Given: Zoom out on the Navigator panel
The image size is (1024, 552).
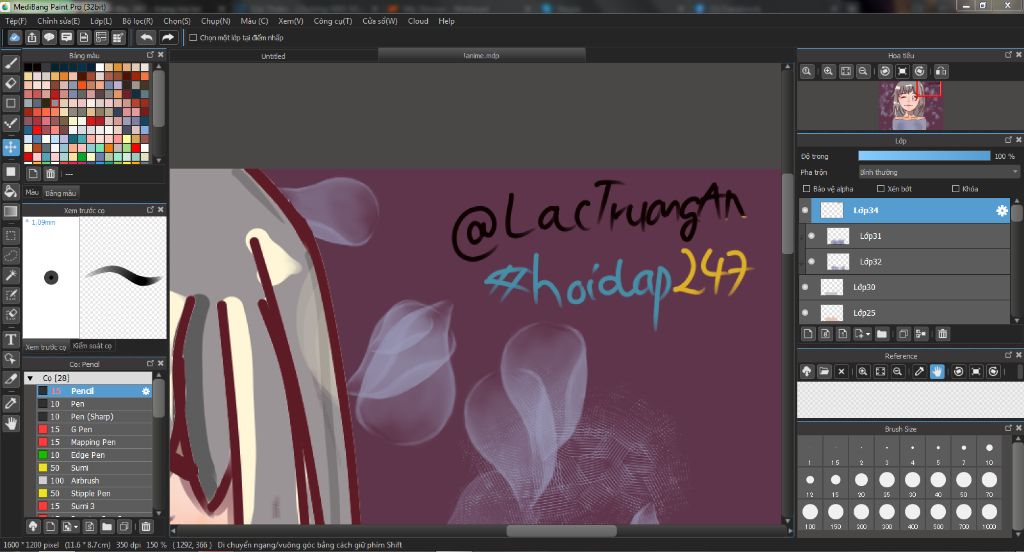Looking at the screenshot, I should [x=863, y=71].
